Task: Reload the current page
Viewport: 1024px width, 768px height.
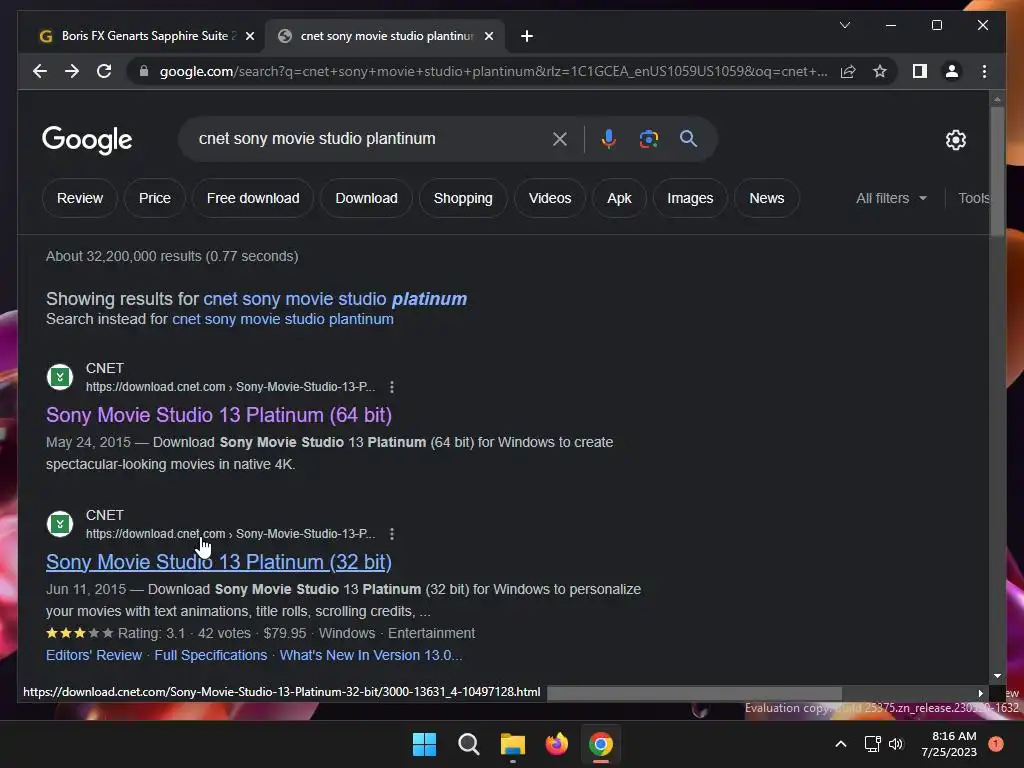Action: click(104, 71)
